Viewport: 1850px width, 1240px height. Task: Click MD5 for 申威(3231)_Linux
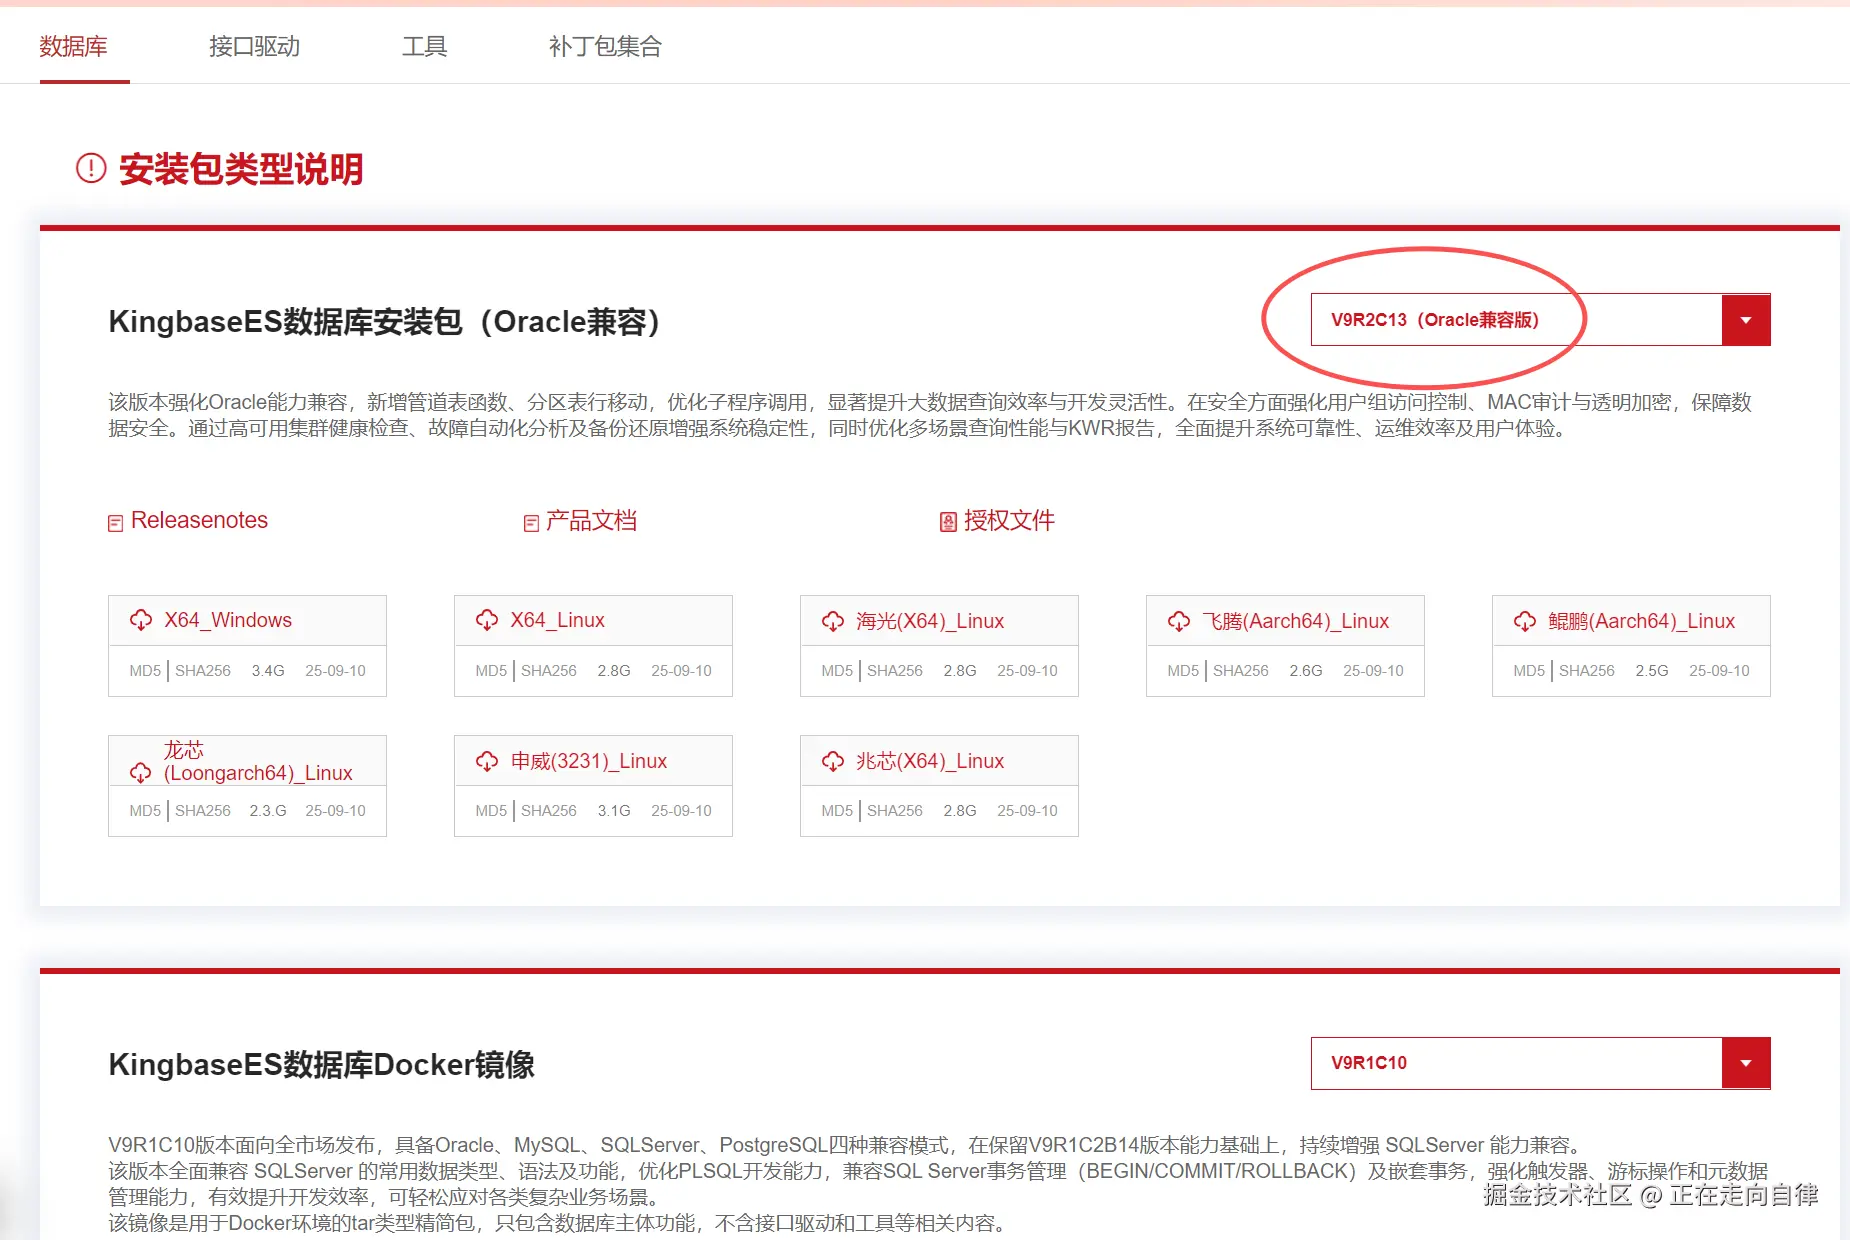[x=491, y=811]
